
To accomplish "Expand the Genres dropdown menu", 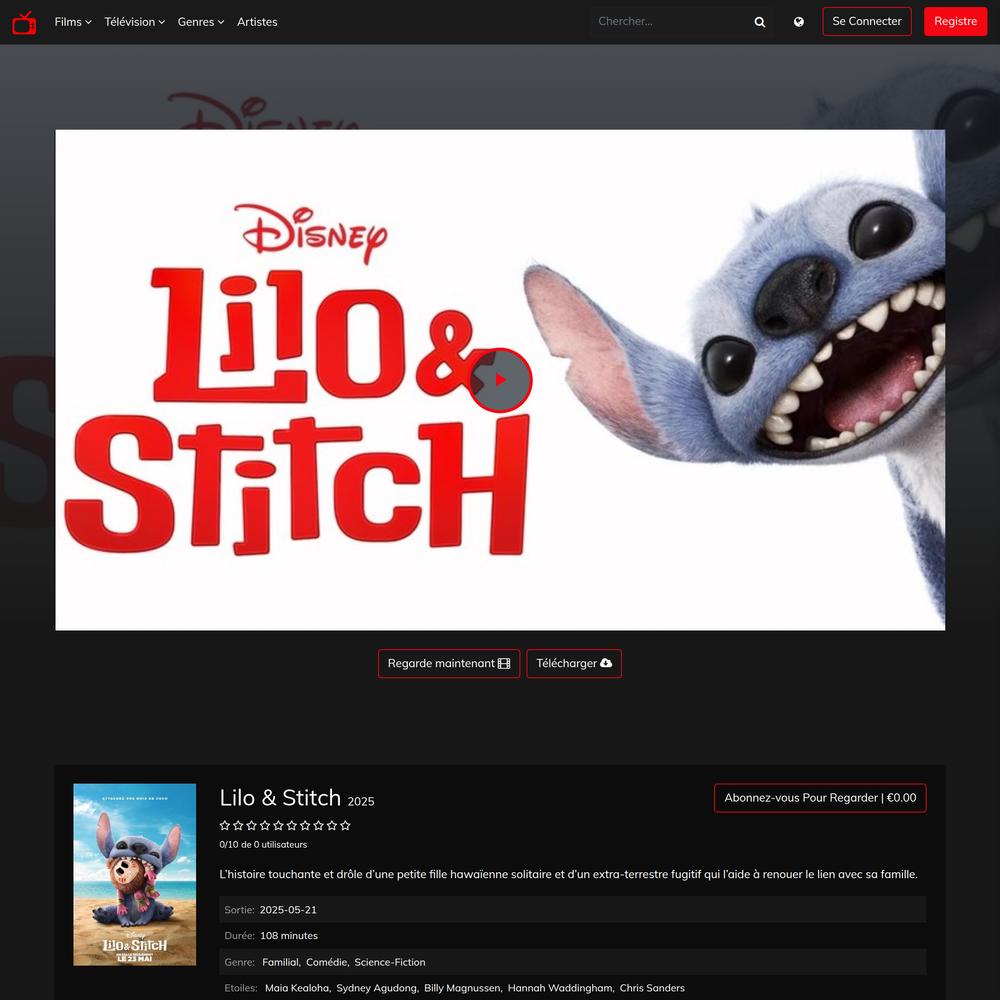I will point(201,22).
